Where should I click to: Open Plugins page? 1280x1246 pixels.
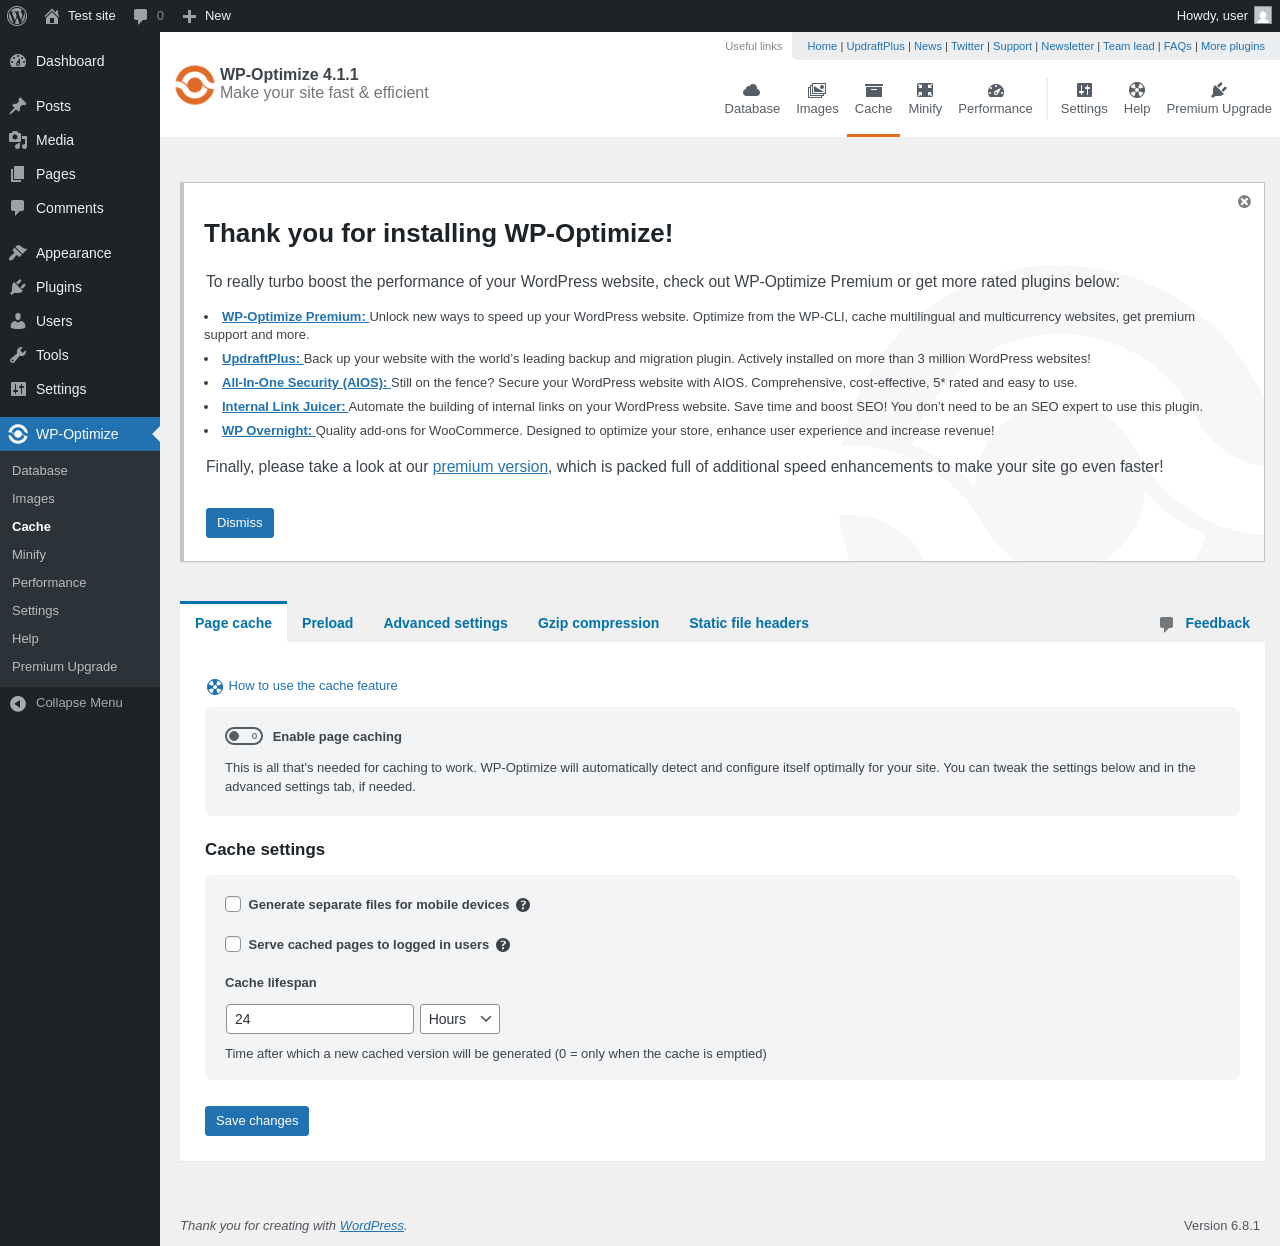[x=80, y=287]
